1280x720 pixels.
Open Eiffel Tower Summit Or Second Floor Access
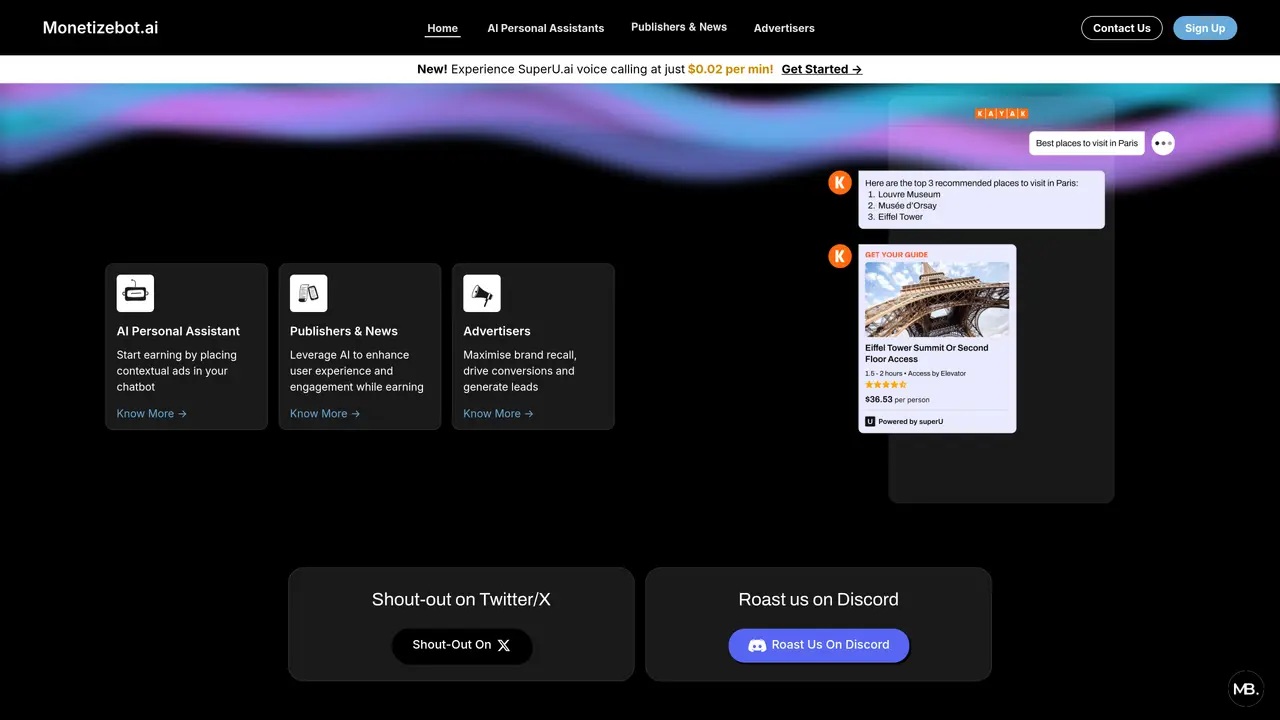point(926,353)
